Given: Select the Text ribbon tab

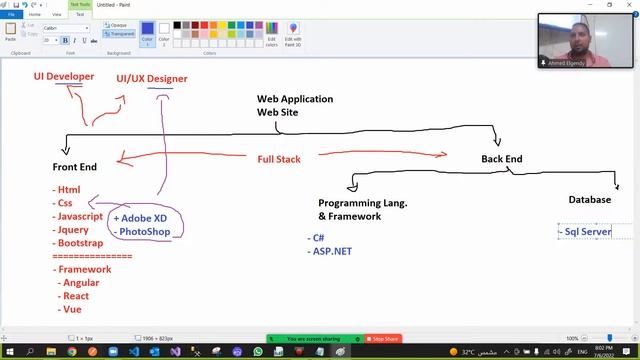Looking at the screenshot, I should pyautogui.click(x=80, y=14).
